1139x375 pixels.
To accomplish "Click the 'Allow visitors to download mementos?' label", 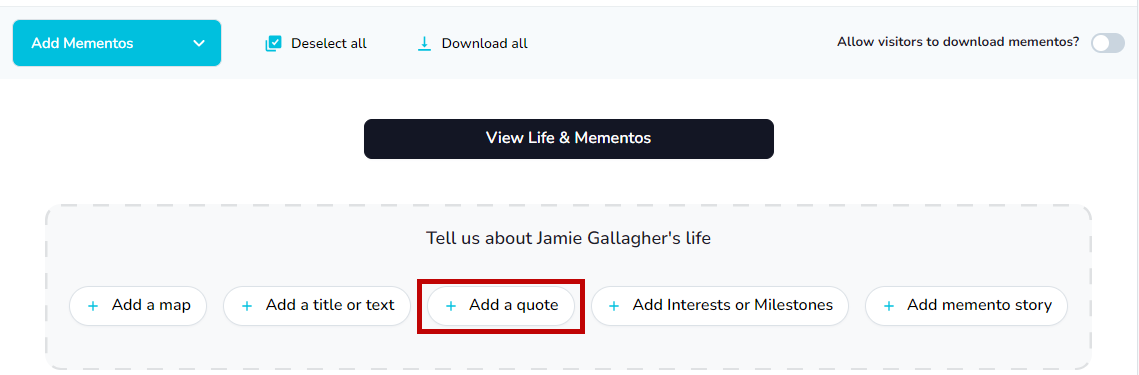I will pyautogui.click(x=958, y=42).
